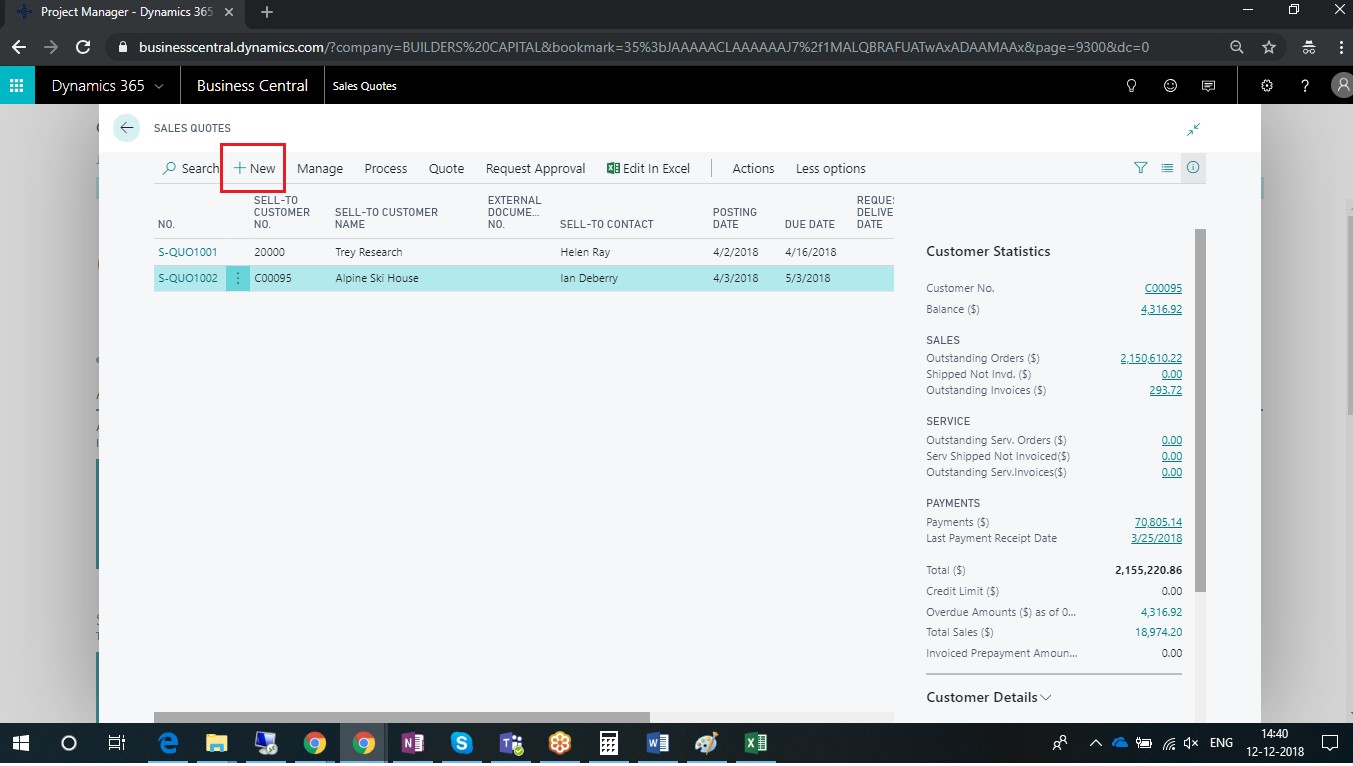1353x766 pixels.
Task: Collapse the page with the shrink arrows icon
Action: pyautogui.click(x=1193, y=129)
